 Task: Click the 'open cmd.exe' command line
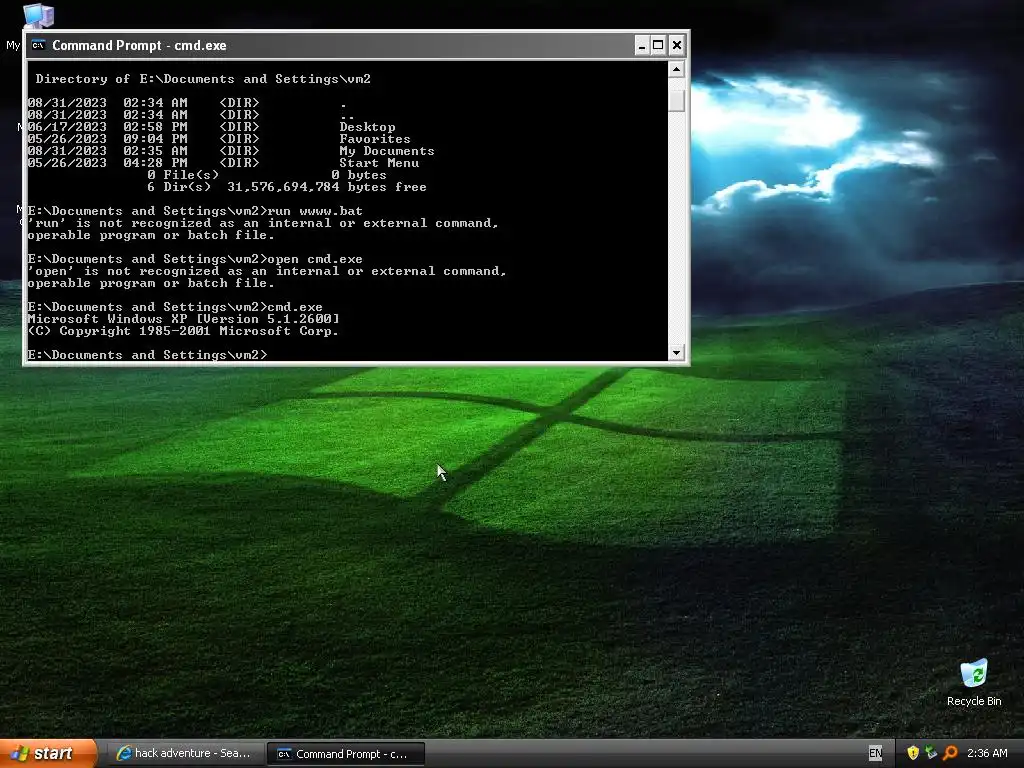195,259
